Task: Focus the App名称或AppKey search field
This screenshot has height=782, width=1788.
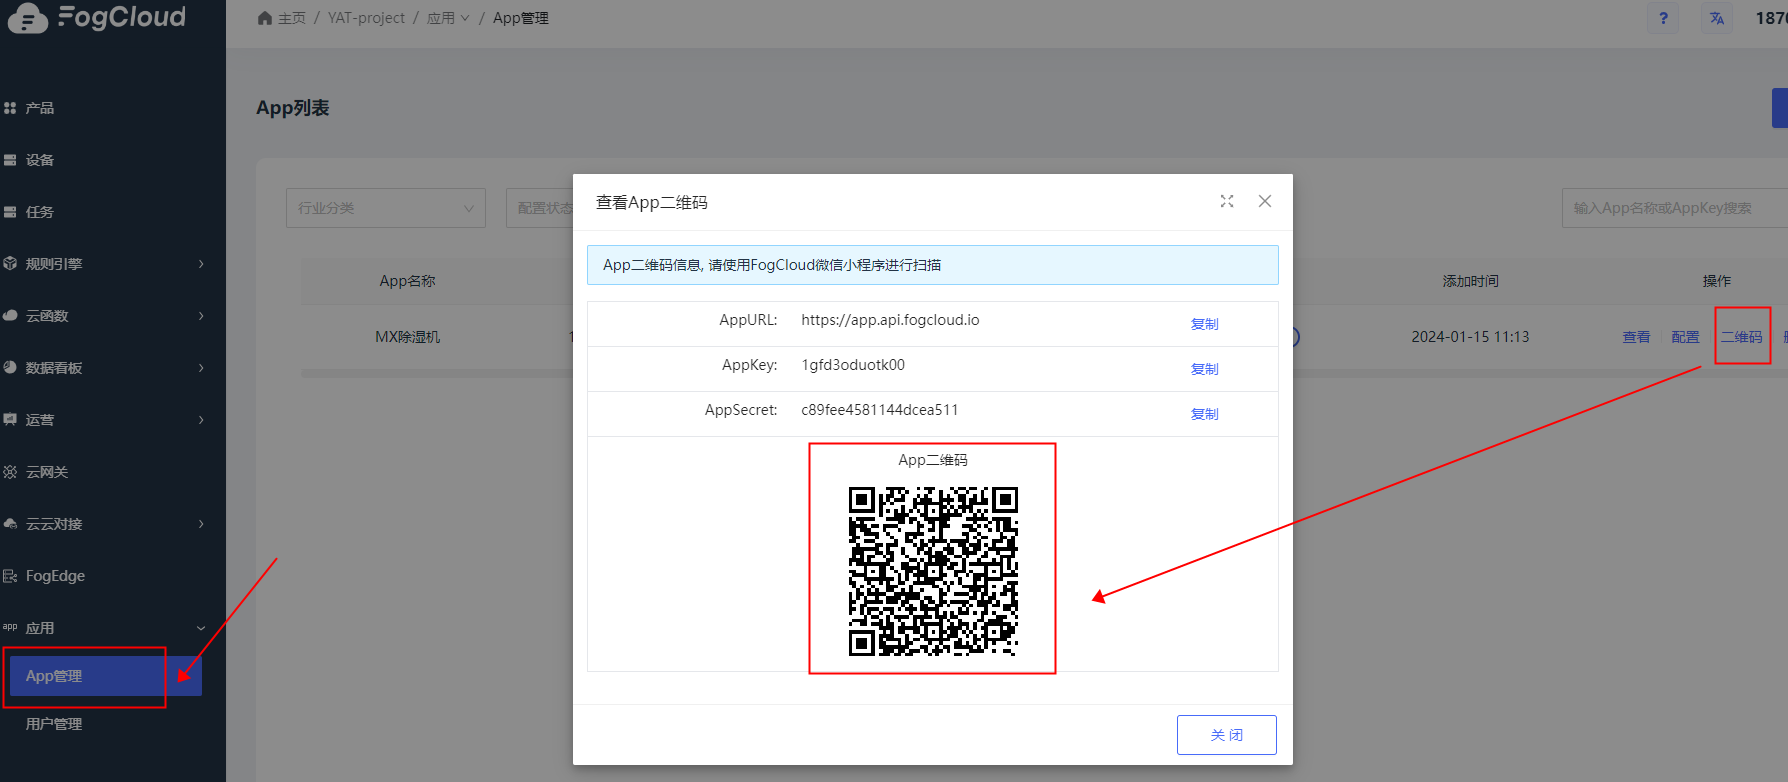Action: point(1675,208)
